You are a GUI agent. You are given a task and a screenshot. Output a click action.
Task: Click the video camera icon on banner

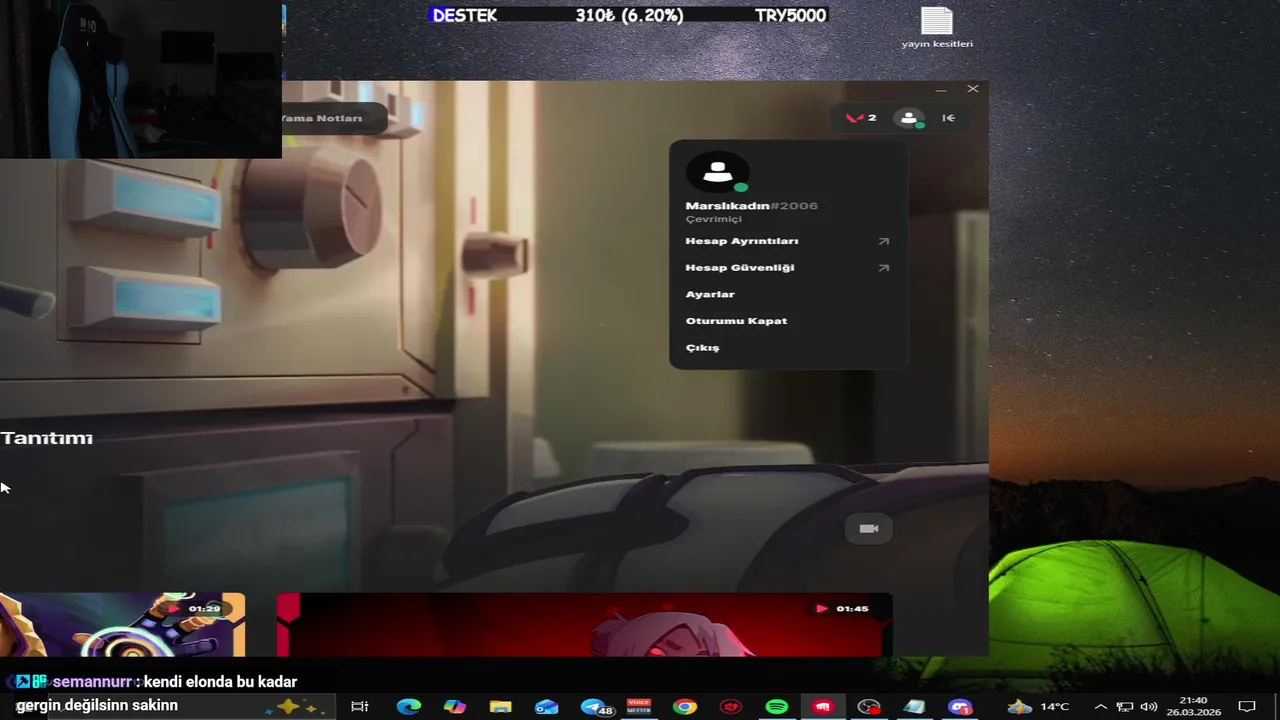869,529
